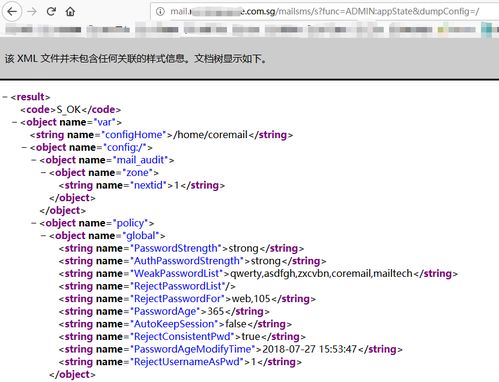Click the RejectUsernameAsPwd string entry
Screen dimensions: 499x382
180,362
